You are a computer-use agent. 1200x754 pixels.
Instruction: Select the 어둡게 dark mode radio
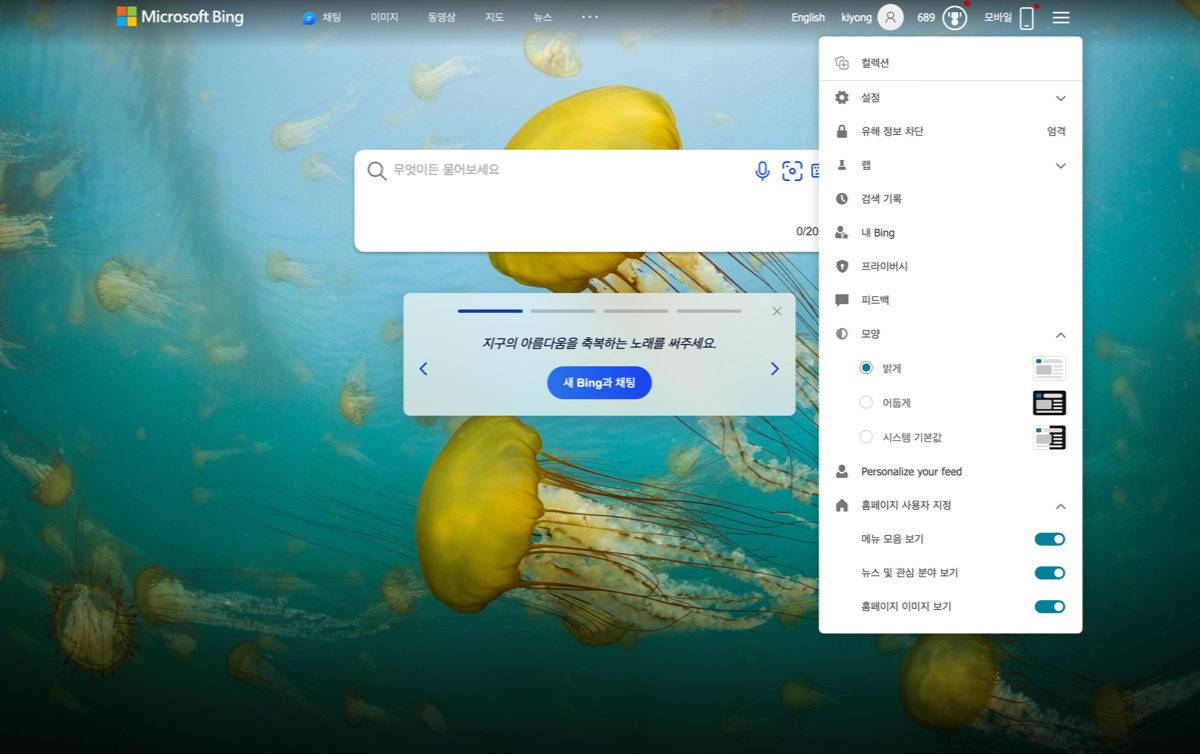click(866, 402)
